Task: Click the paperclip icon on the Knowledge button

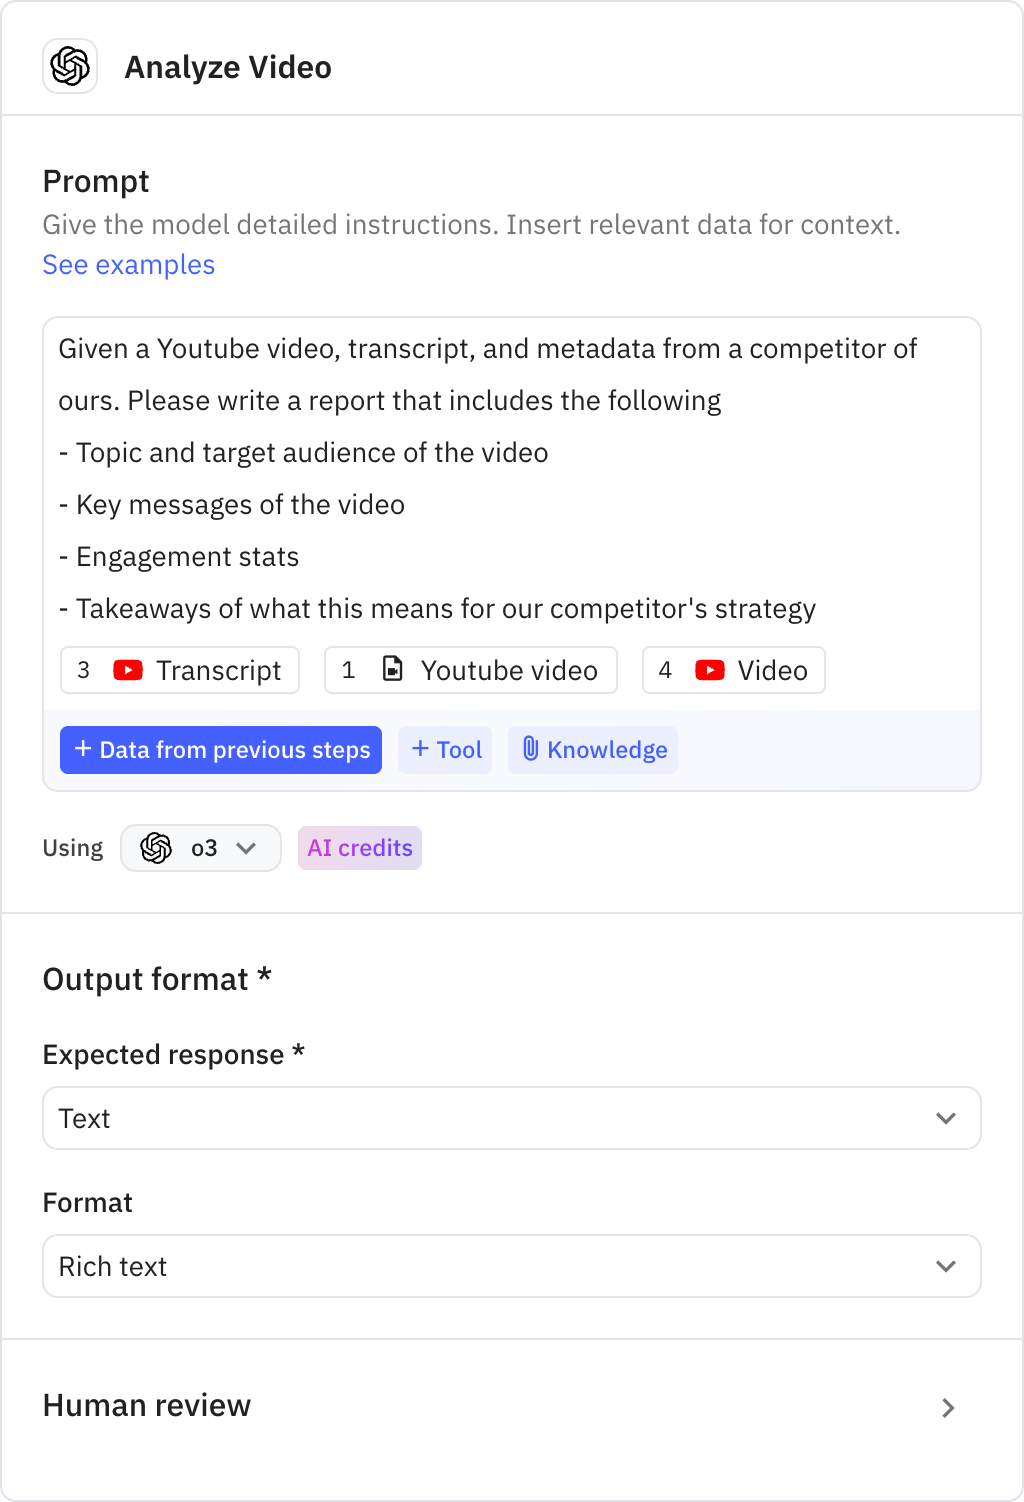Action: point(531,750)
